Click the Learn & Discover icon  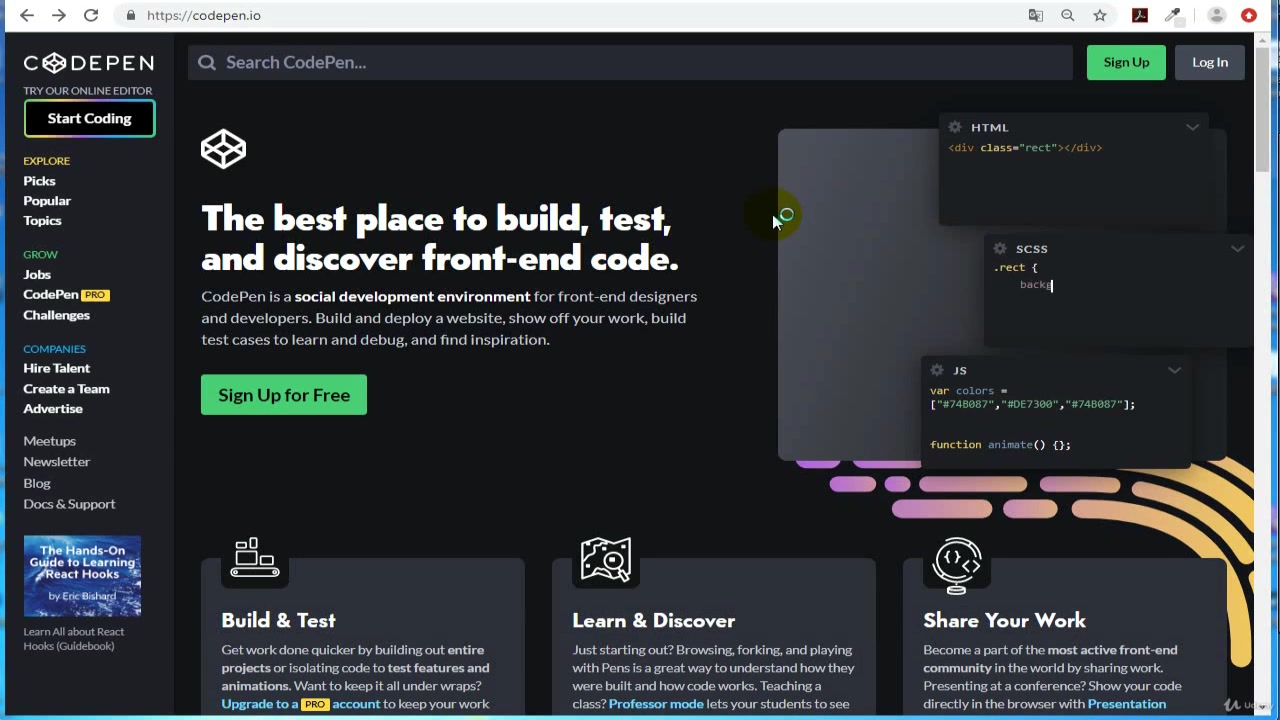click(x=606, y=559)
